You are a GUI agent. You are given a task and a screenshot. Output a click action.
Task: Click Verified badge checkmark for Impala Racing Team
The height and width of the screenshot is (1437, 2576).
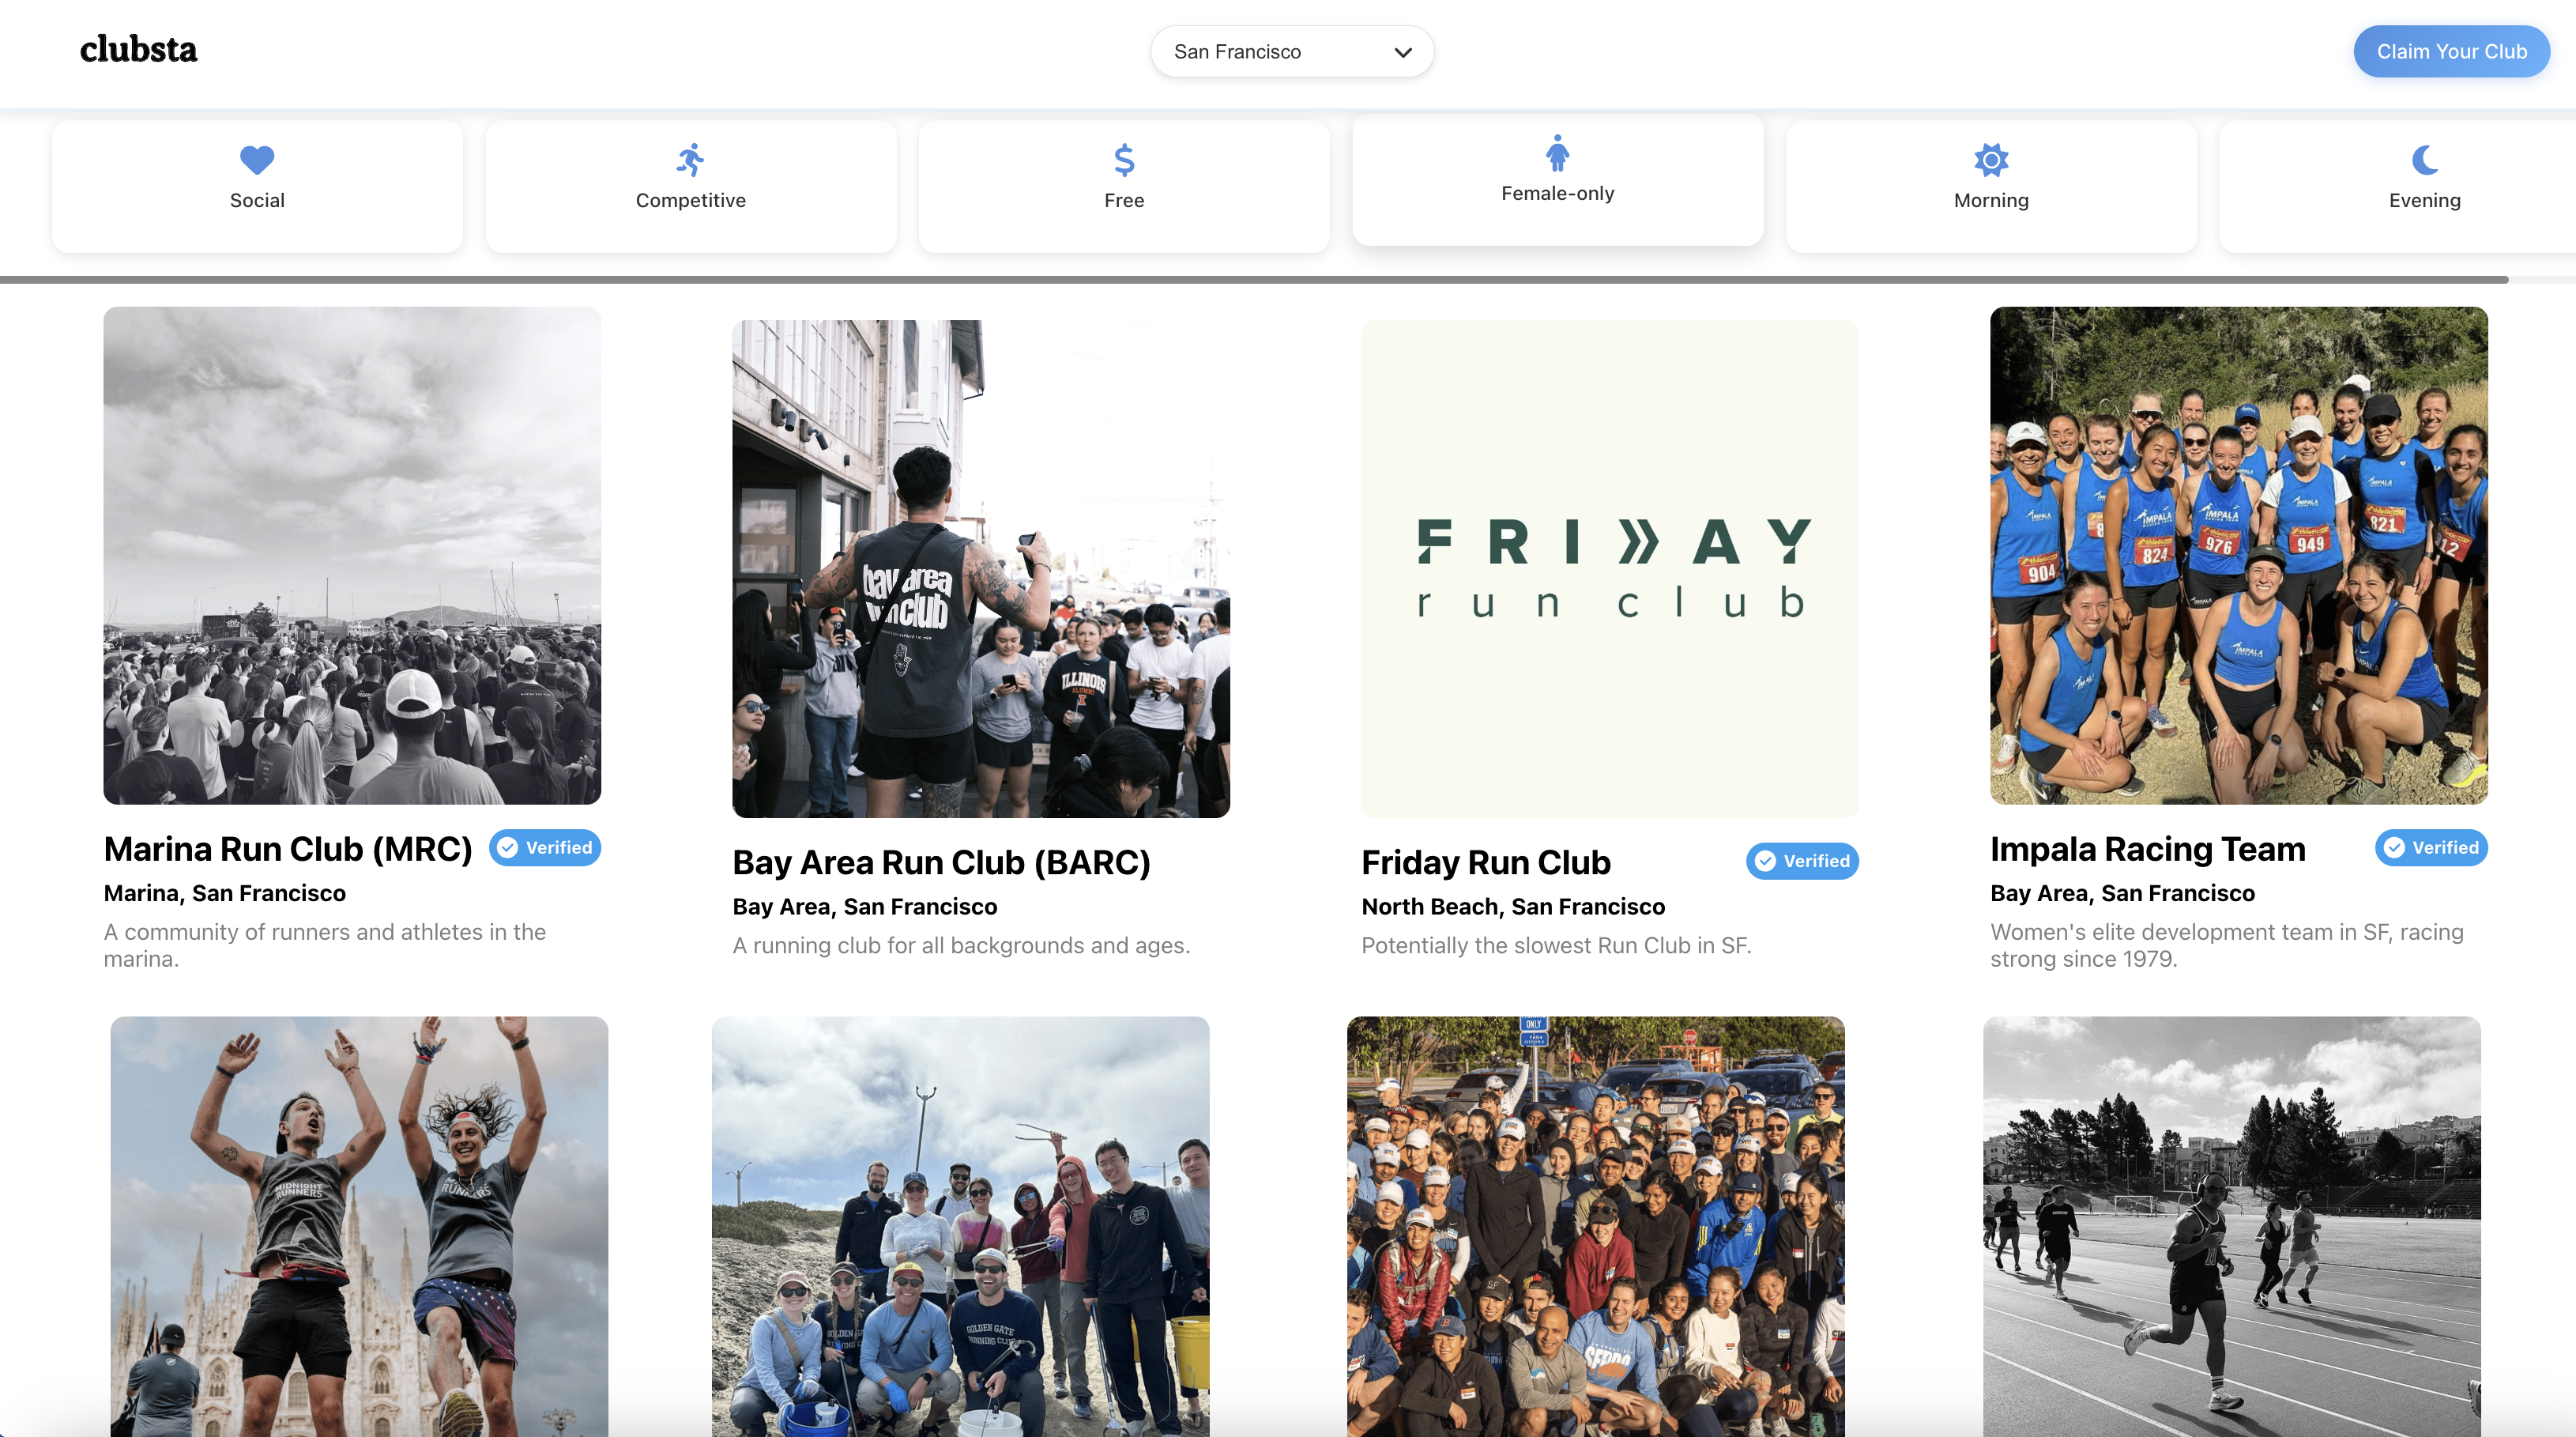(x=2394, y=848)
